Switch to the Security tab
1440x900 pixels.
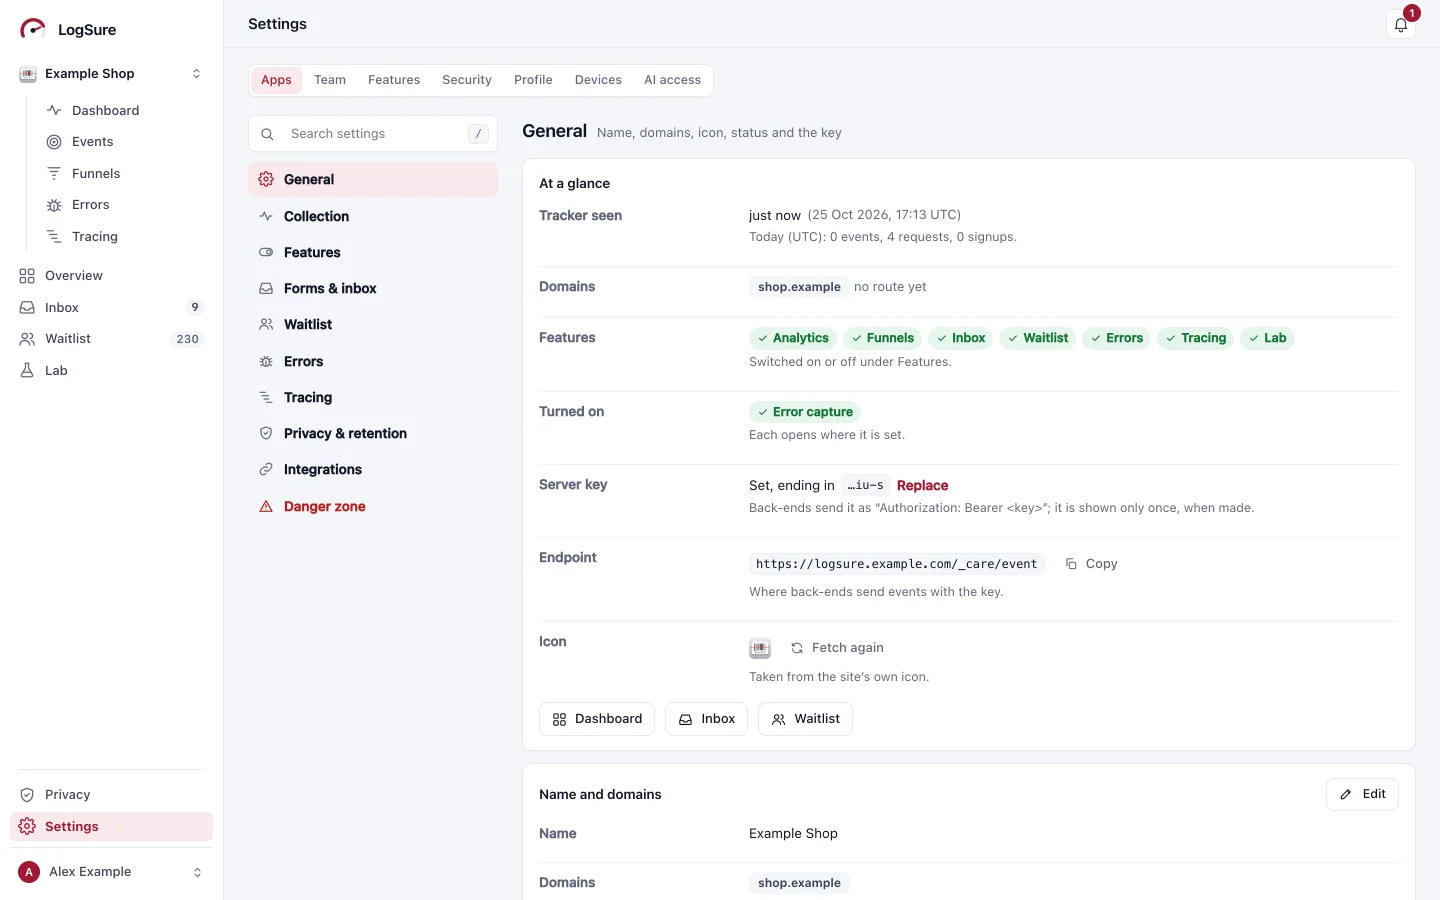click(x=467, y=80)
